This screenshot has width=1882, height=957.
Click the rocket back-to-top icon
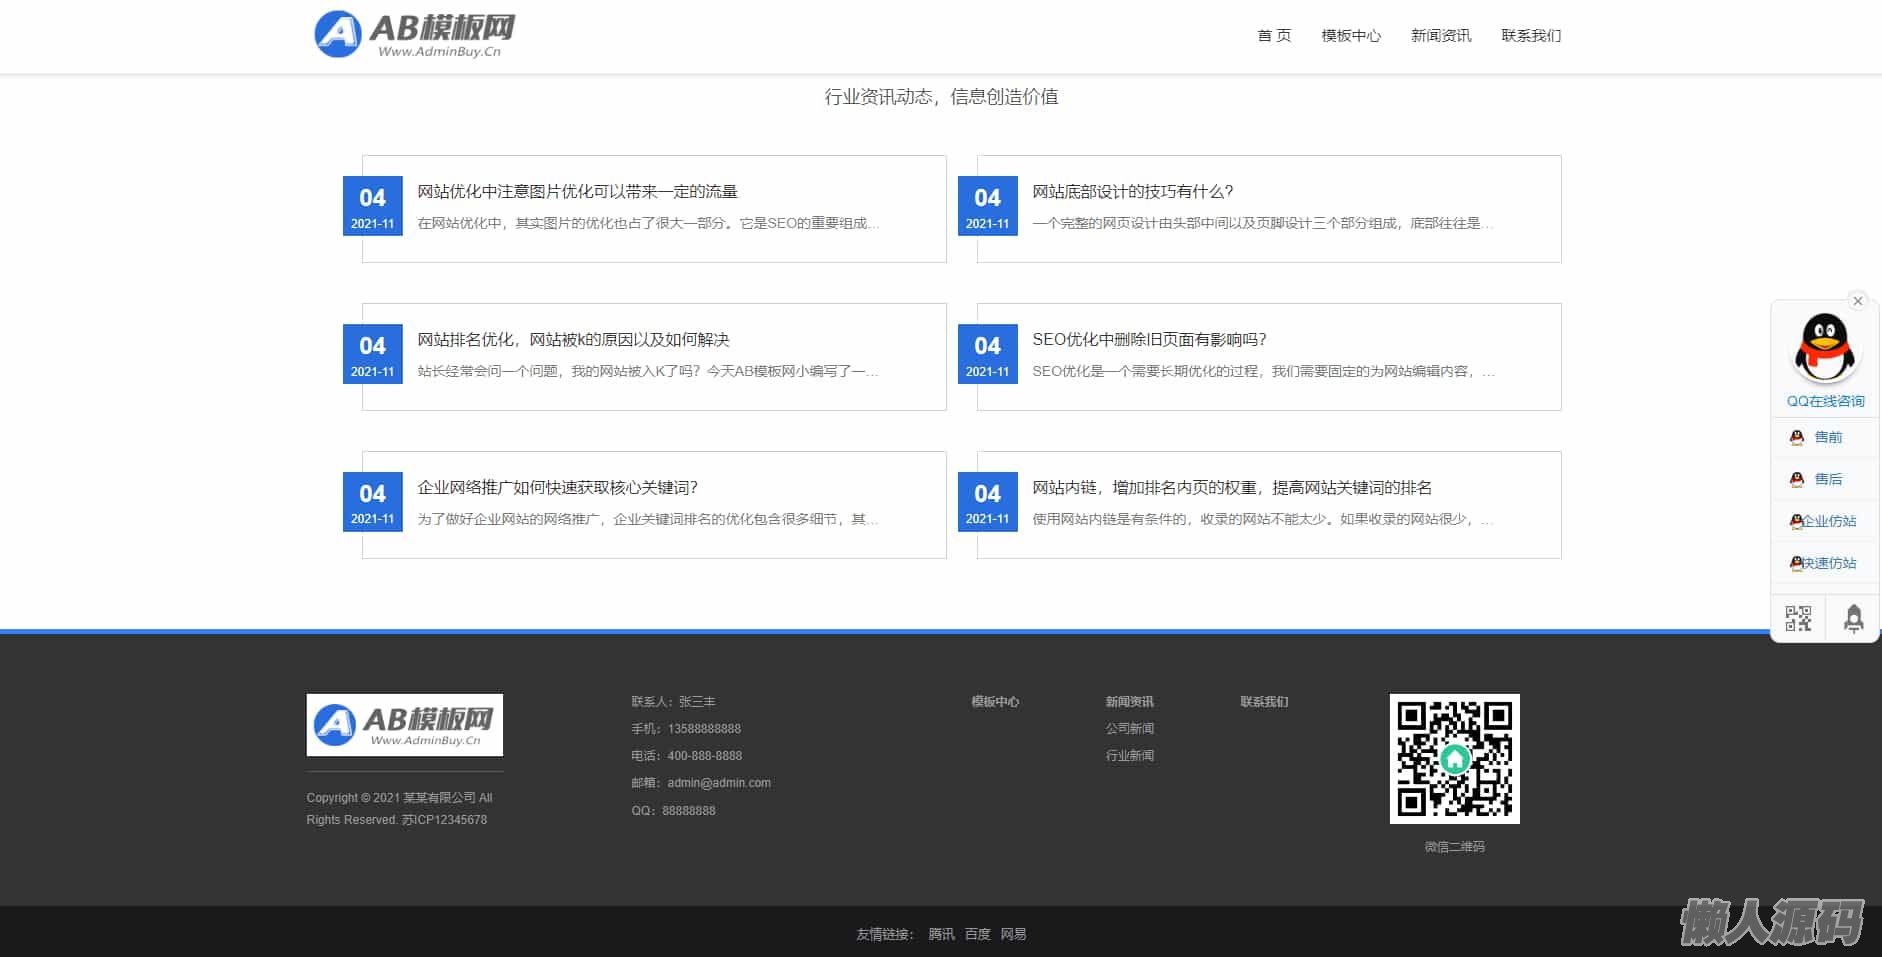click(1853, 619)
